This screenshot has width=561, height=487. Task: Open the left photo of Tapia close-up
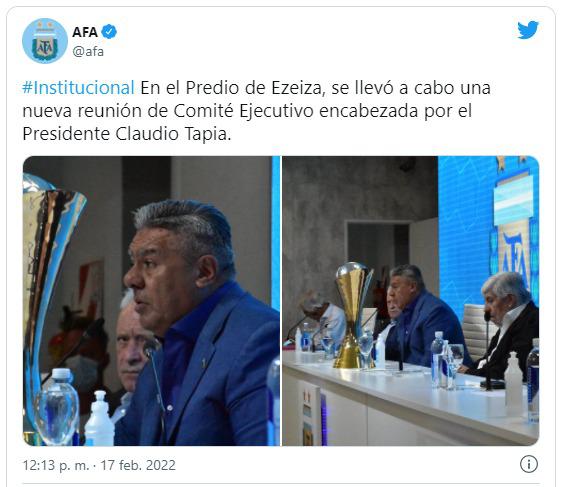(x=151, y=301)
